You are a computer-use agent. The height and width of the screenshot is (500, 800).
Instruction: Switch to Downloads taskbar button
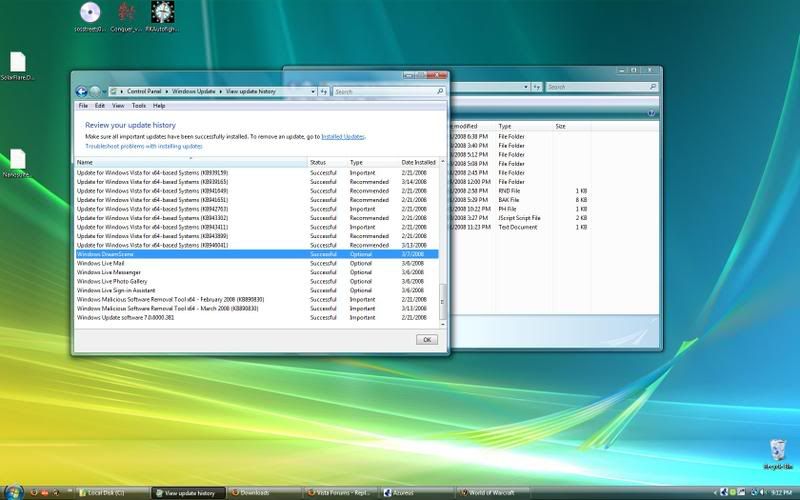coord(265,493)
